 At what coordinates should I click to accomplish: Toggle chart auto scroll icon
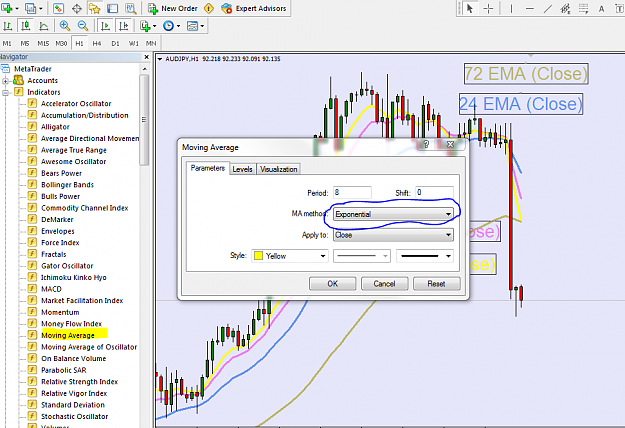point(105,26)
